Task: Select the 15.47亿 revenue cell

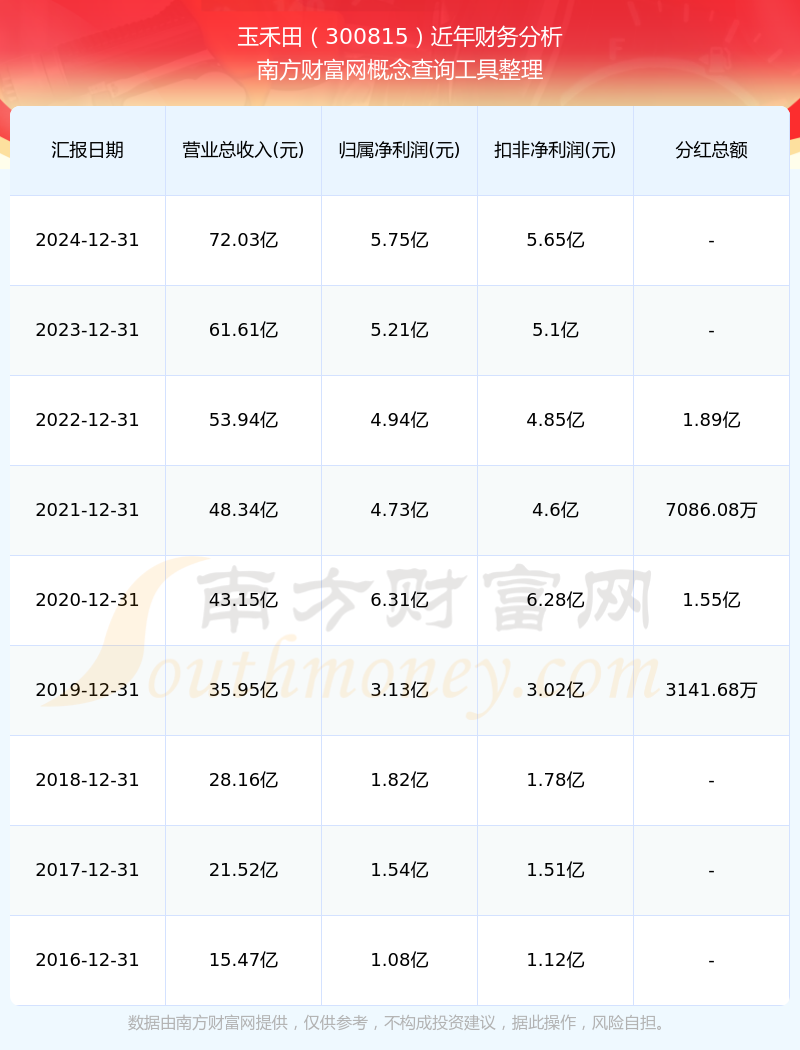Action: (244, 961)
